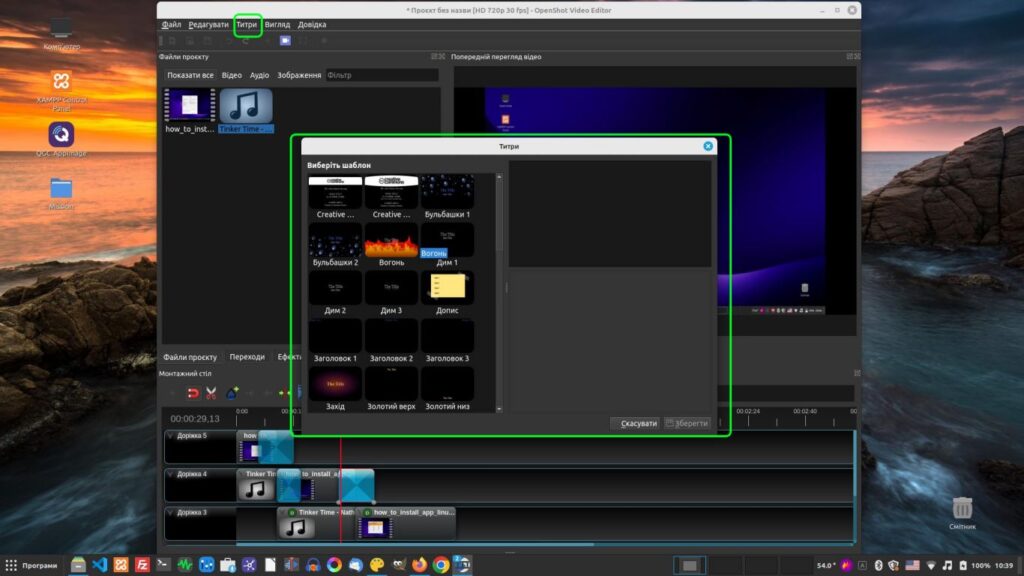Screen dimensions: 1024x576
Task: Launch FileZilla from the taskbar
Action: click(142, 565)
